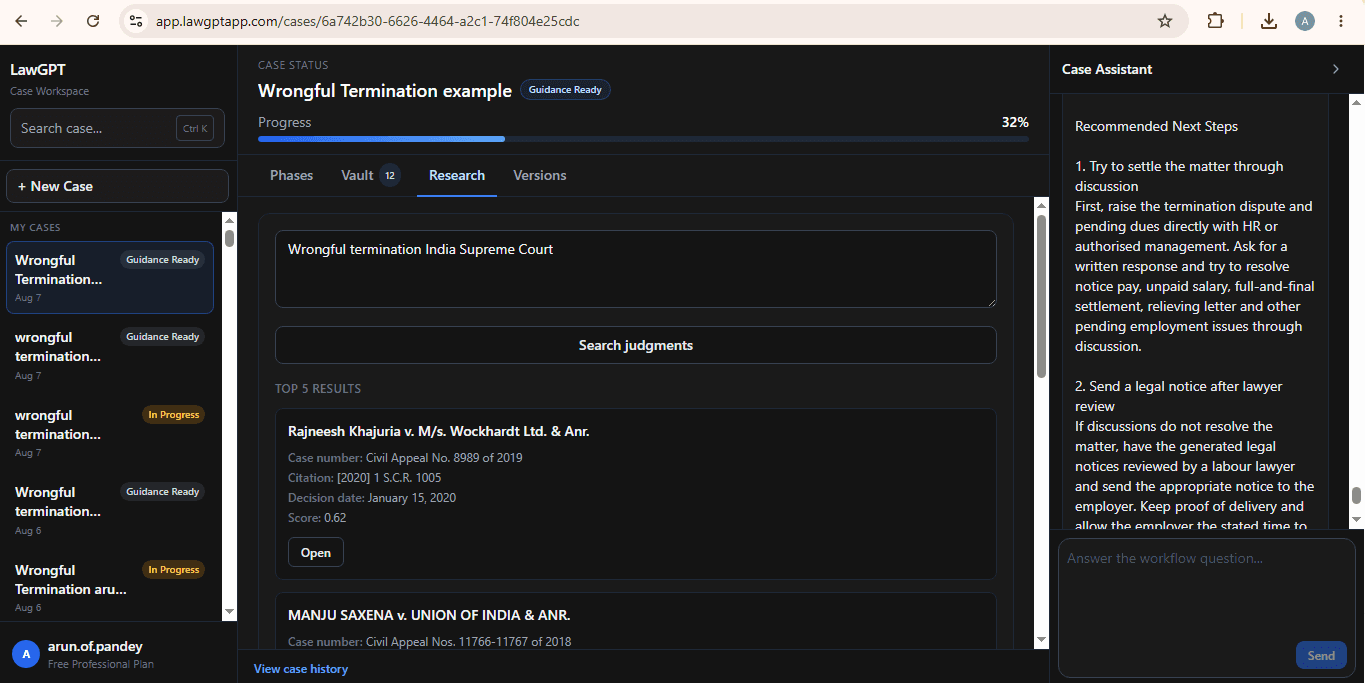This screenshot has width=1365, height=683.
Task: Click Wrongful Termination example case title
Action: [385, 91]
